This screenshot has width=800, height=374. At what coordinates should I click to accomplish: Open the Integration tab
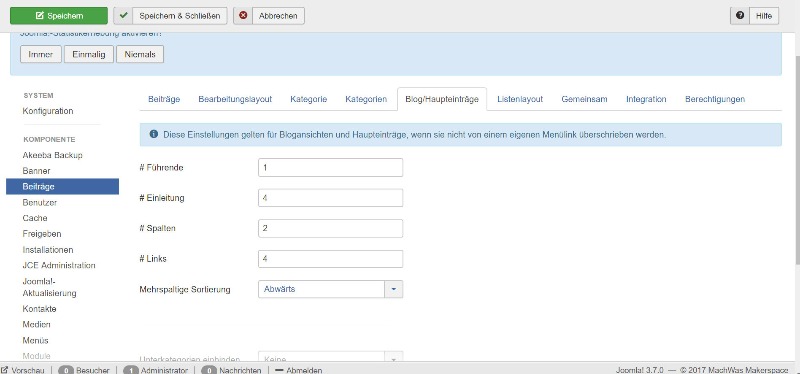click(646, 99)
